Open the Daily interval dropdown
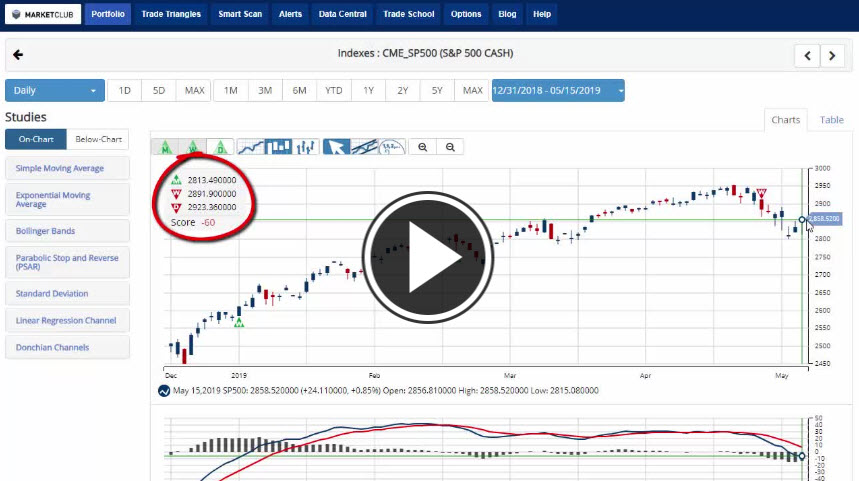 pyautogui.click(x=54, y=91)
